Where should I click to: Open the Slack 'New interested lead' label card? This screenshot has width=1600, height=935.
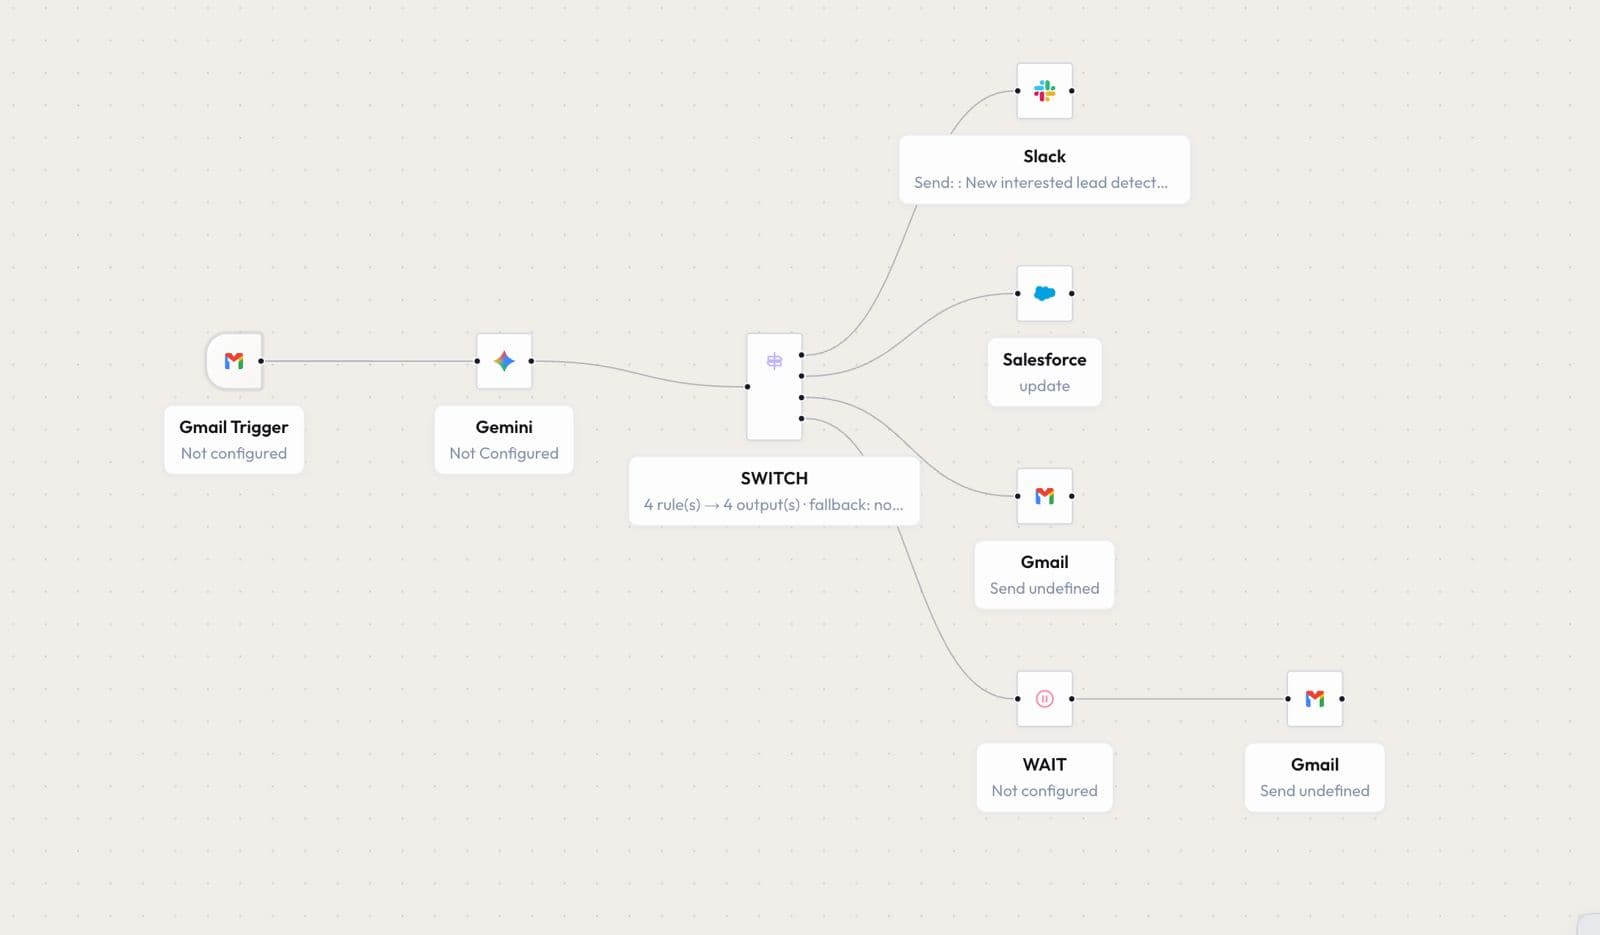[x=1044, y=170]
